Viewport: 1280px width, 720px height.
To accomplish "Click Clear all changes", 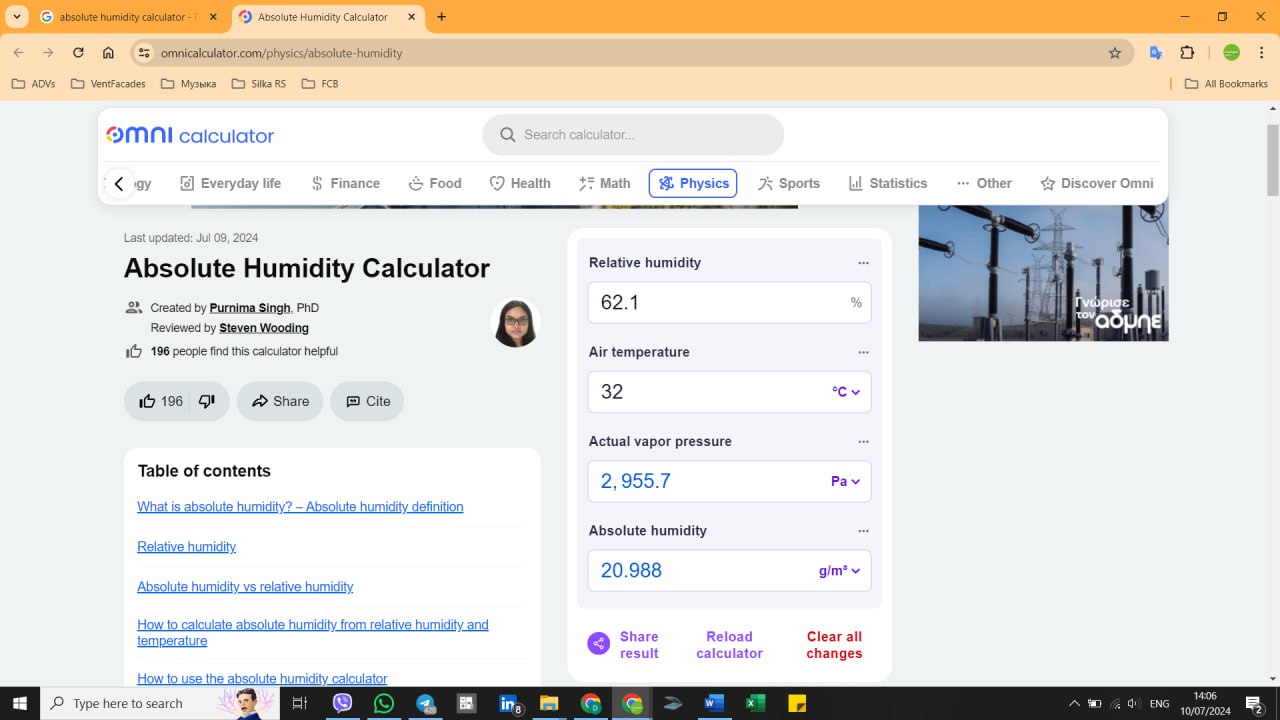I will tap(834, 644).
